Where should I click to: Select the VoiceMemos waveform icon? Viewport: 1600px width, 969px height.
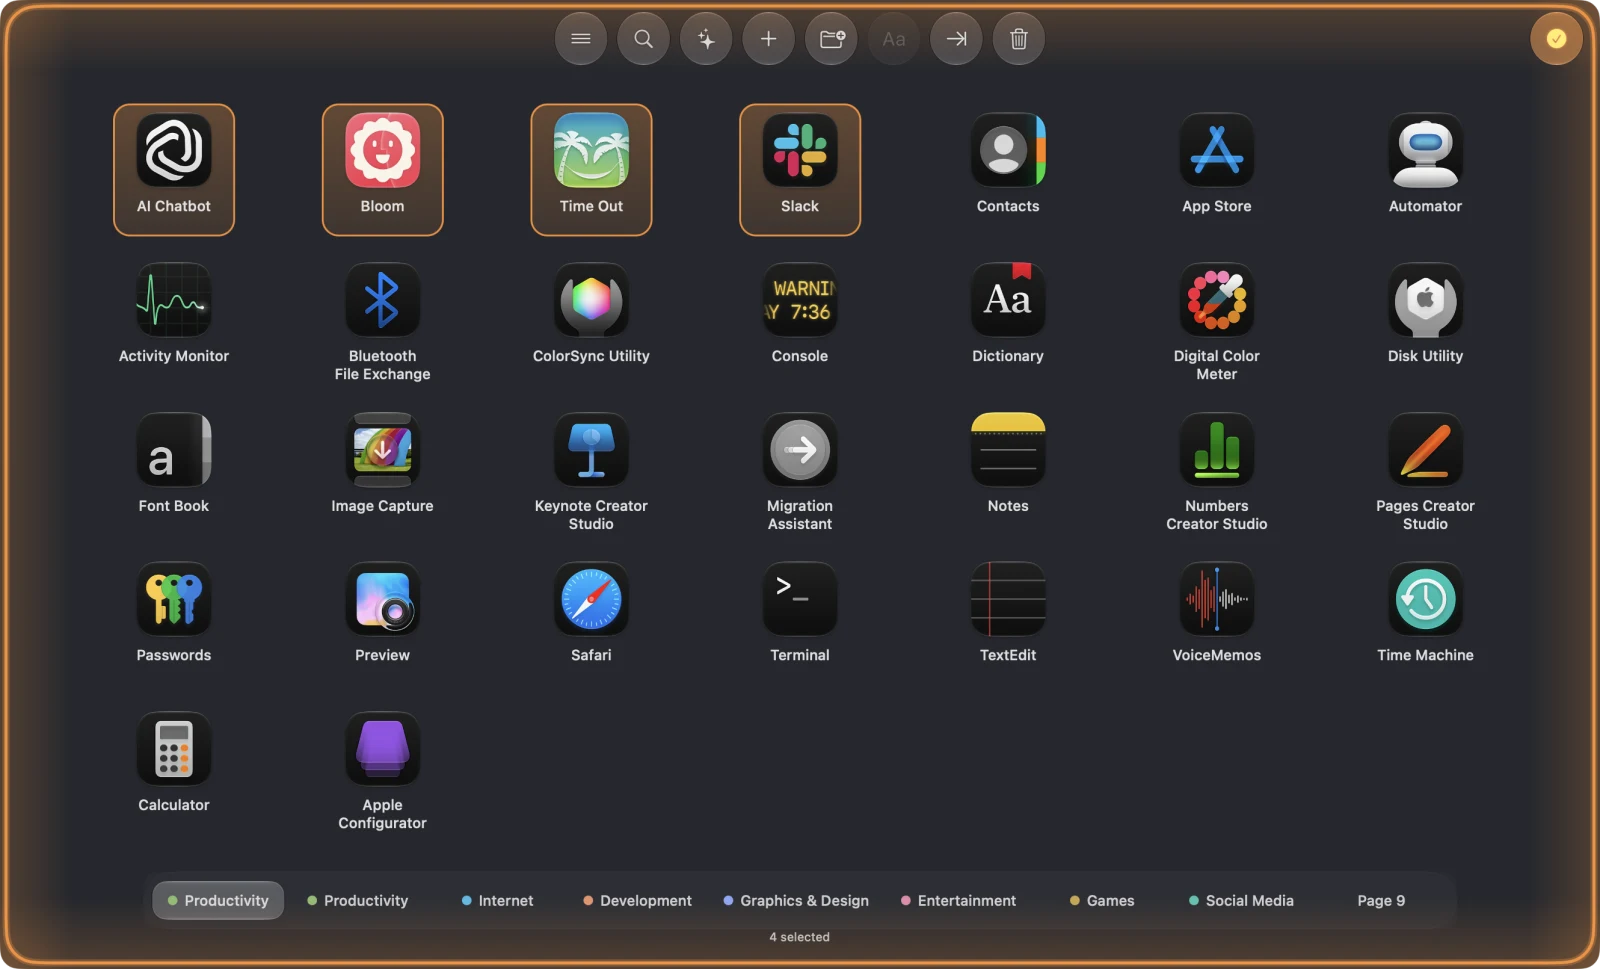coord(1217,599)
